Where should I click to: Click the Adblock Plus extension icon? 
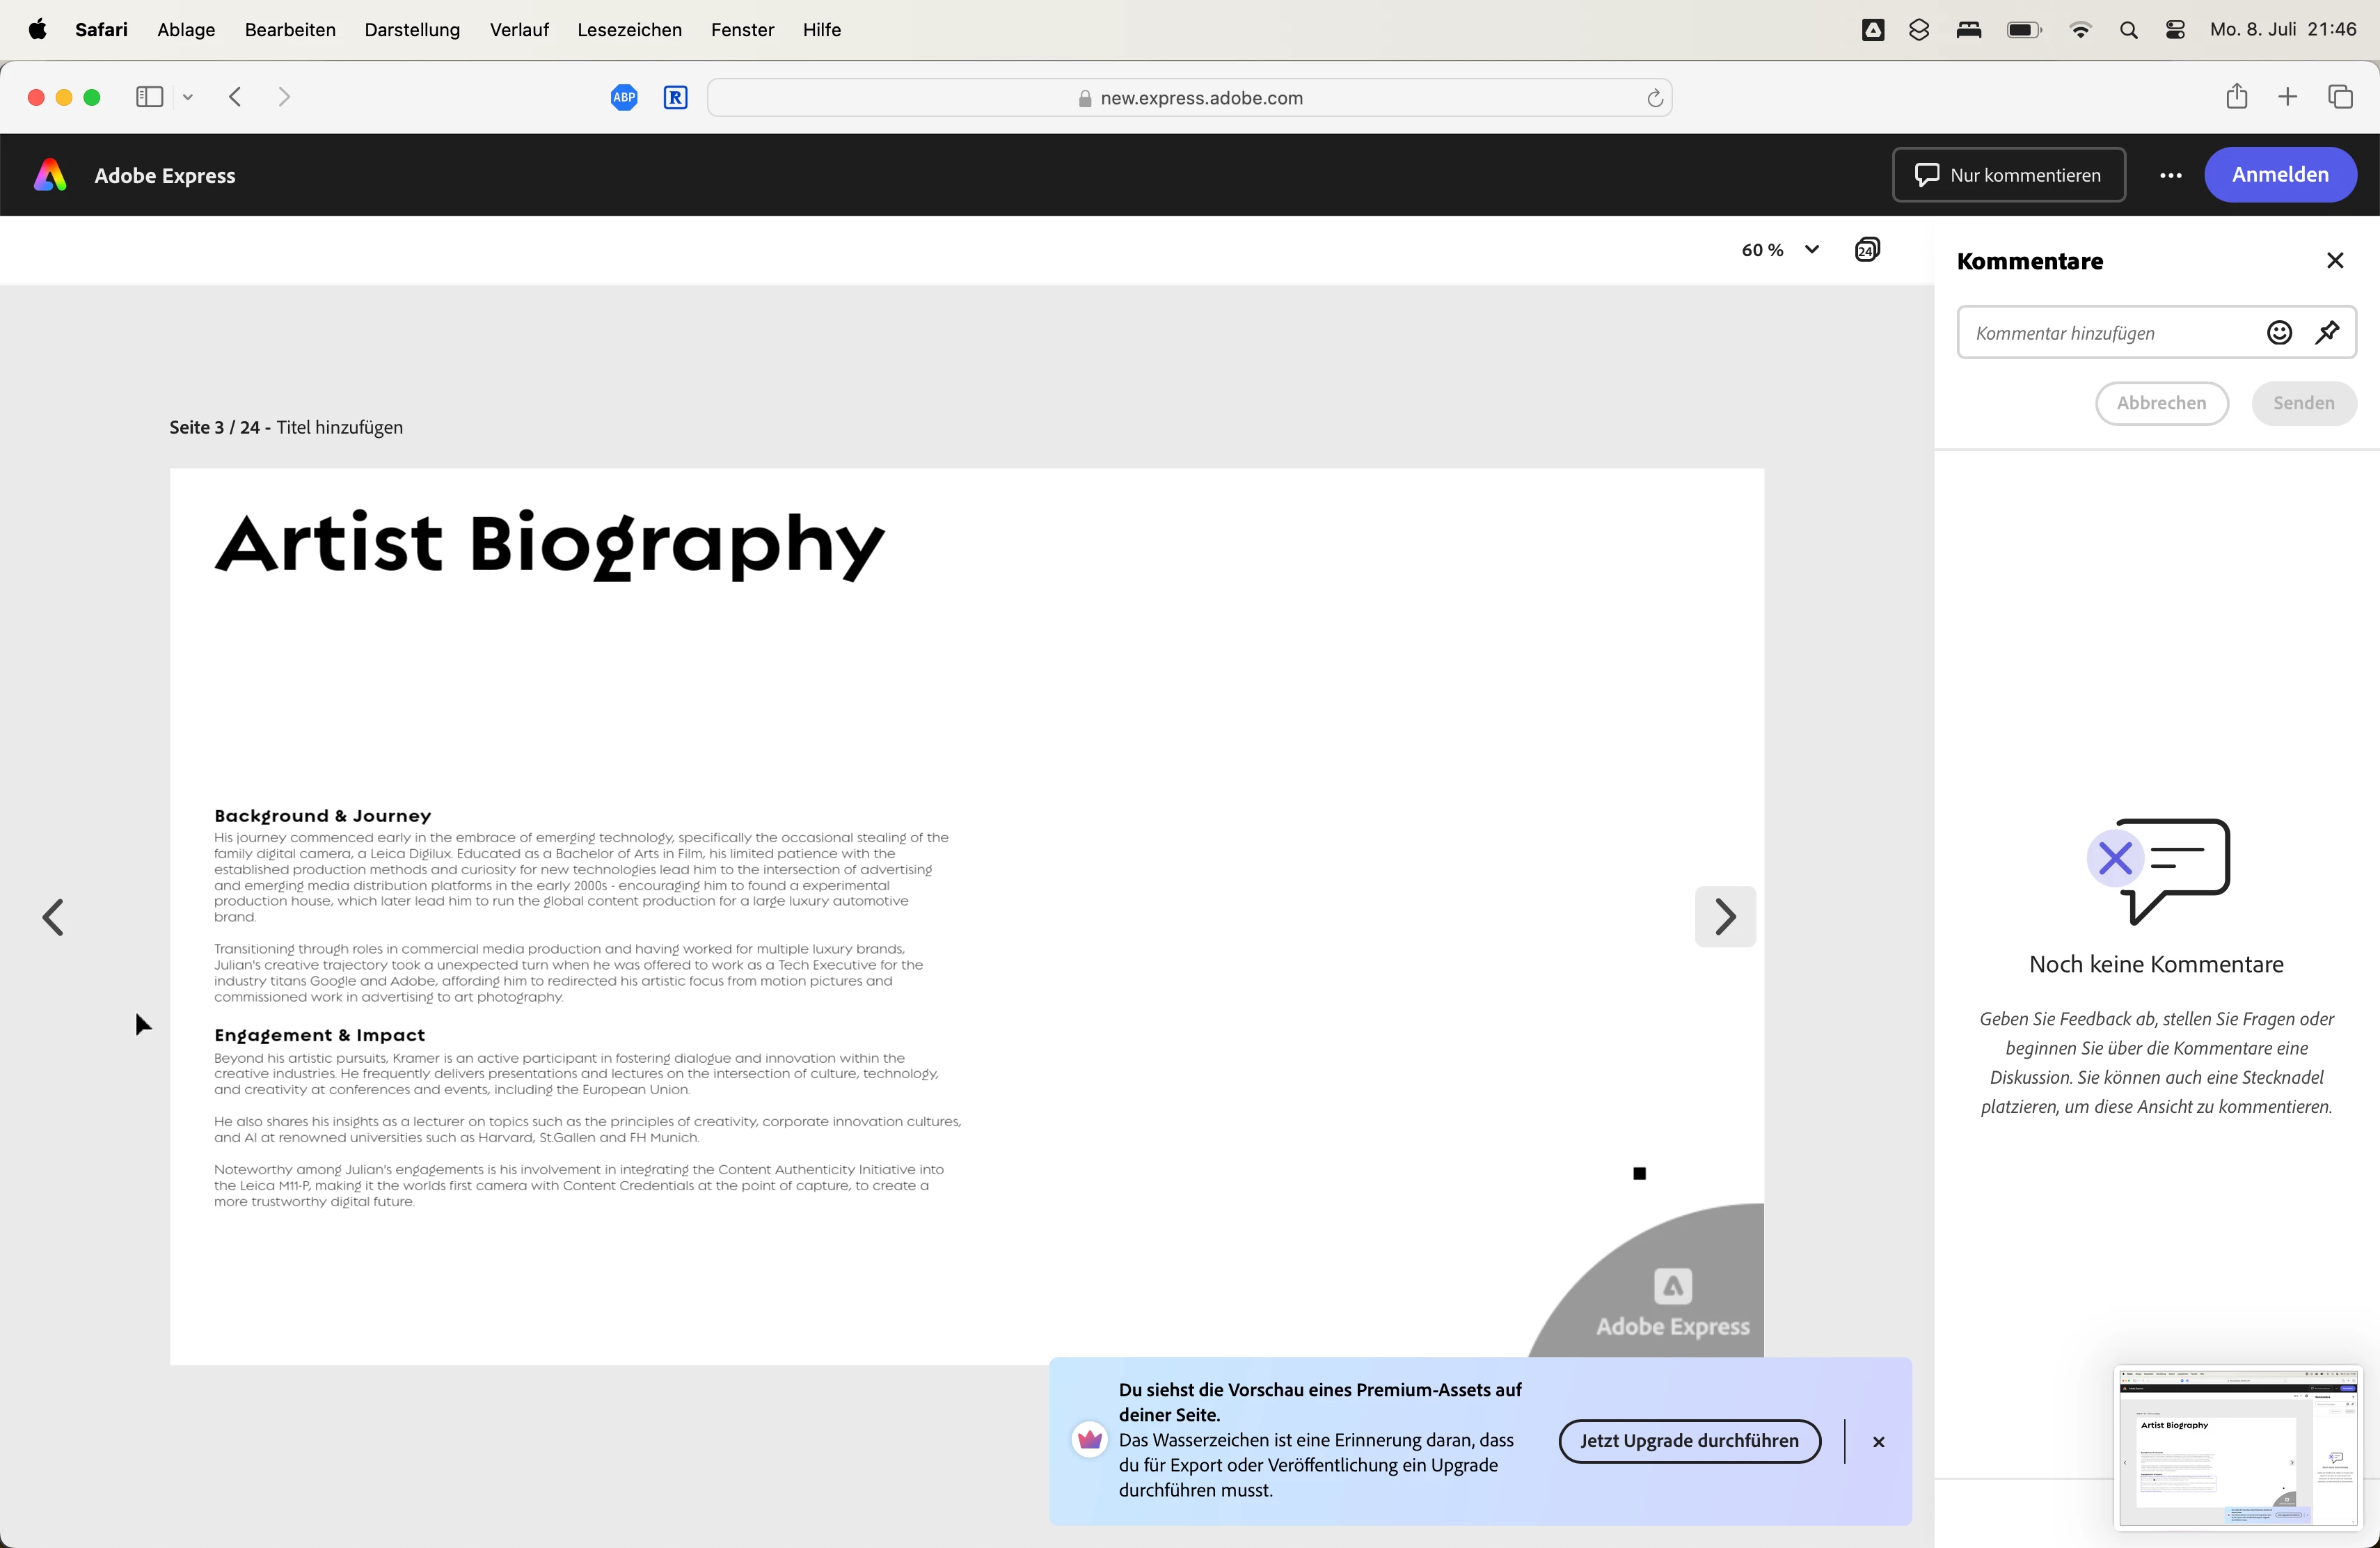(x=624, y=97)
